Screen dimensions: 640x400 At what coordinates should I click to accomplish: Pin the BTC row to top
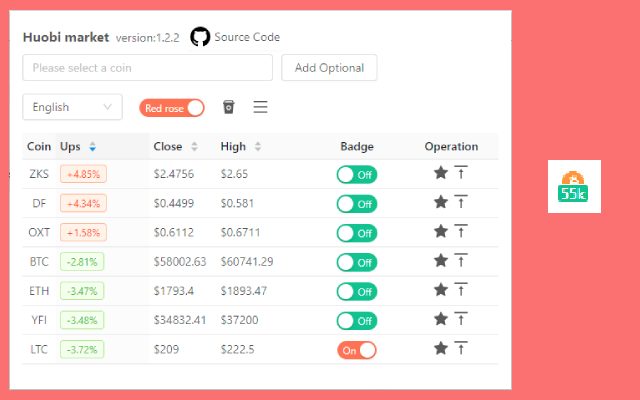pos(460,261)
